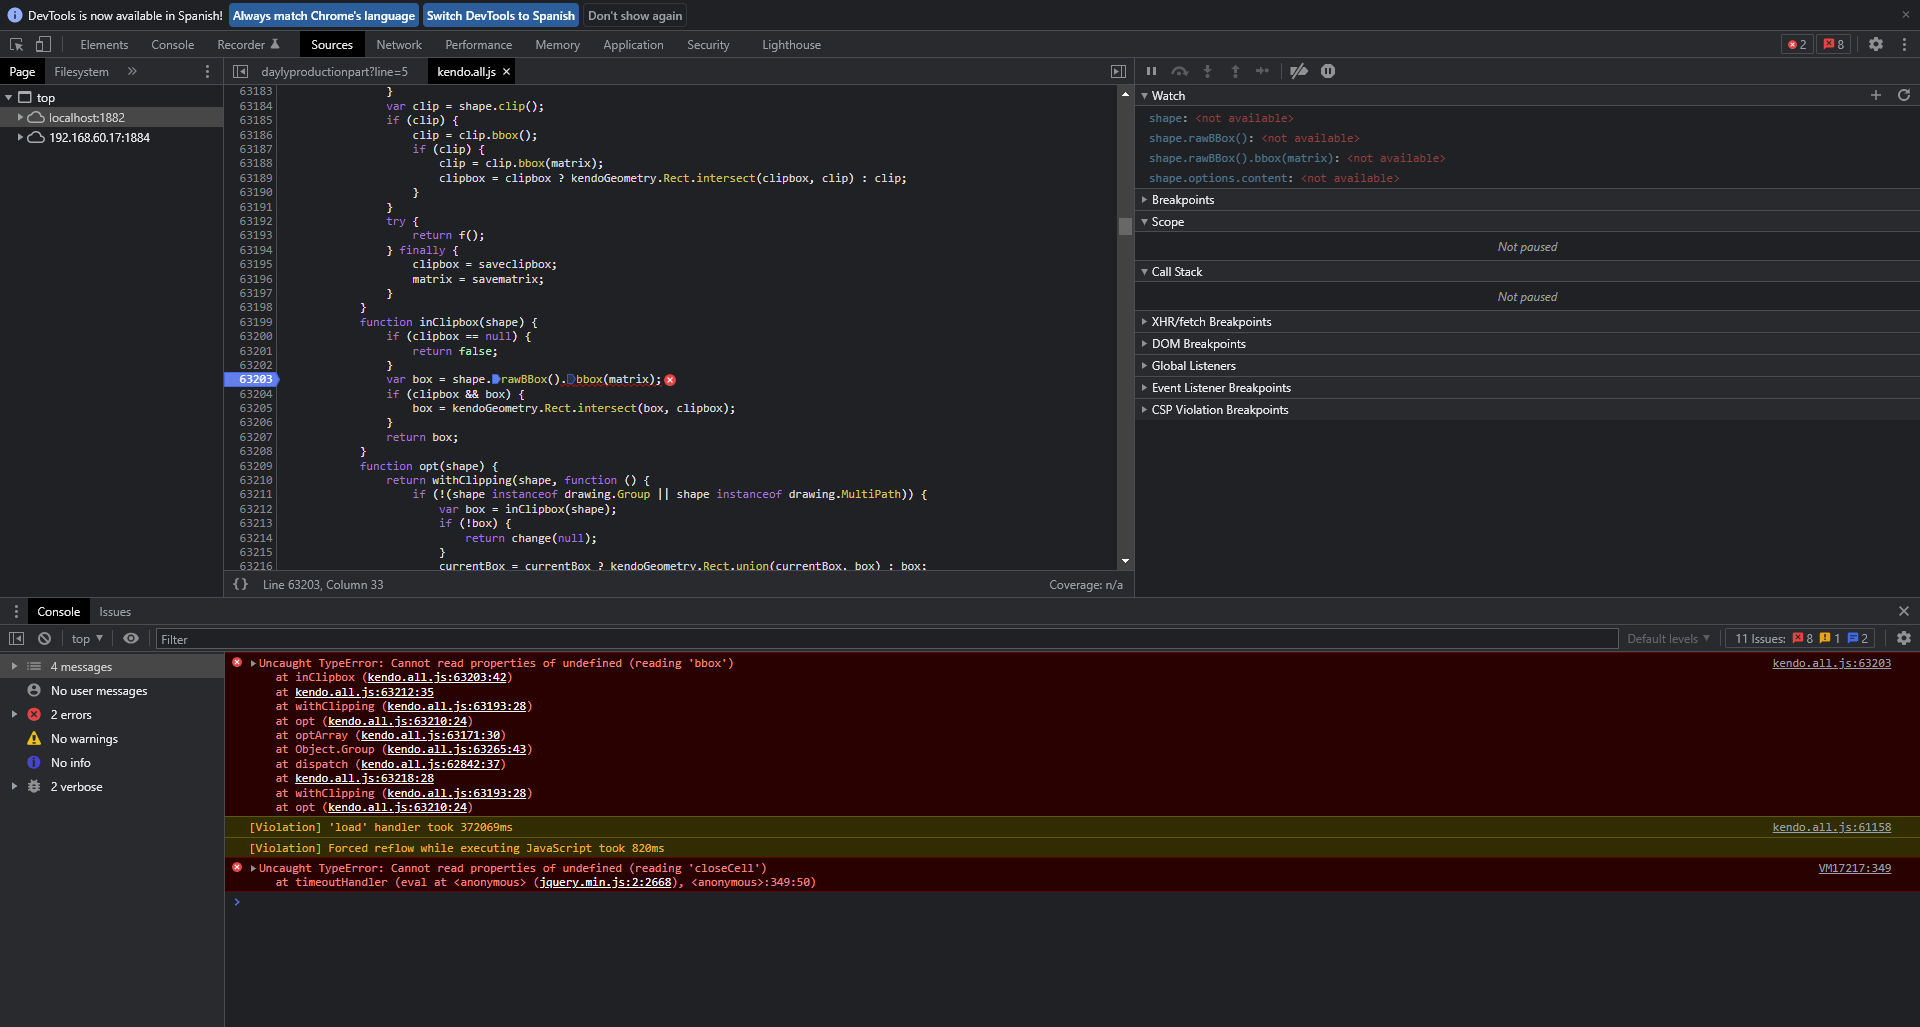Image resolution: width=1920 pixels, height=1027 pixels.
Task: Hide the navigator sidebar pane
Action: click(240, 71)
